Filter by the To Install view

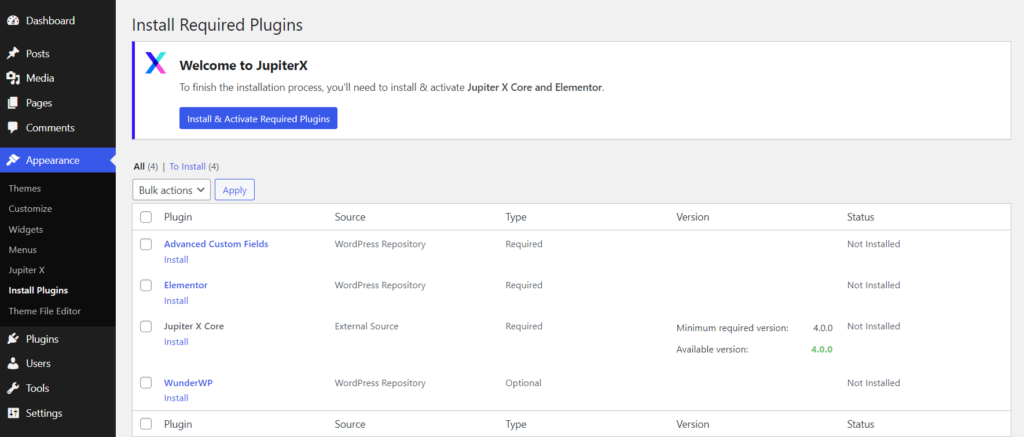point(187,167)
